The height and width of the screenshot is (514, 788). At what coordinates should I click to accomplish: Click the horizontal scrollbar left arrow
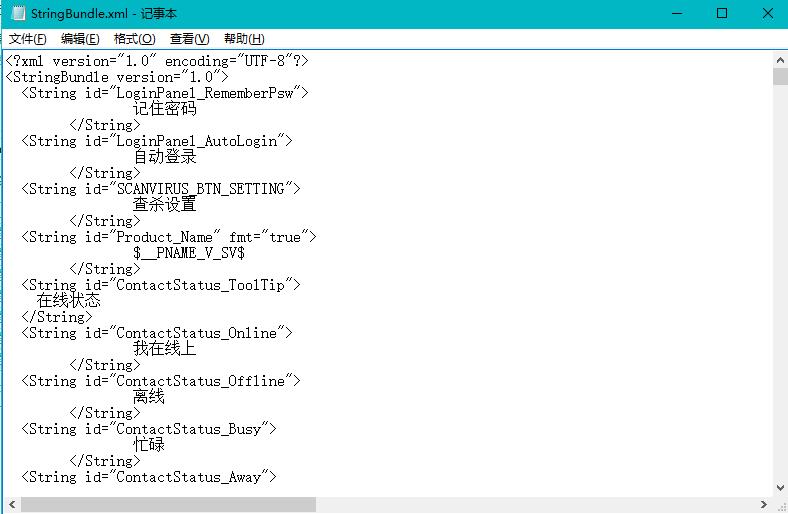(10, 505)
